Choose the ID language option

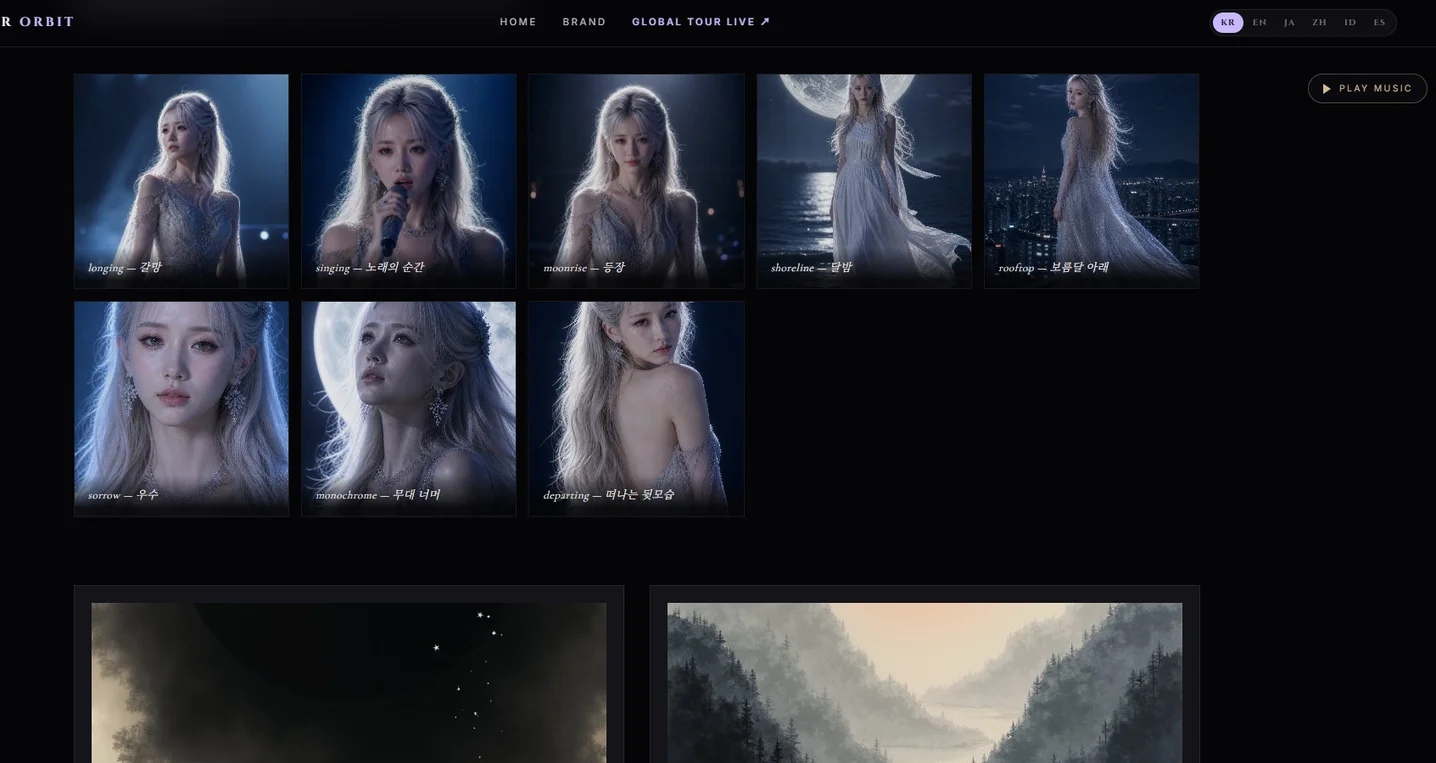[x=1350, y=22]
